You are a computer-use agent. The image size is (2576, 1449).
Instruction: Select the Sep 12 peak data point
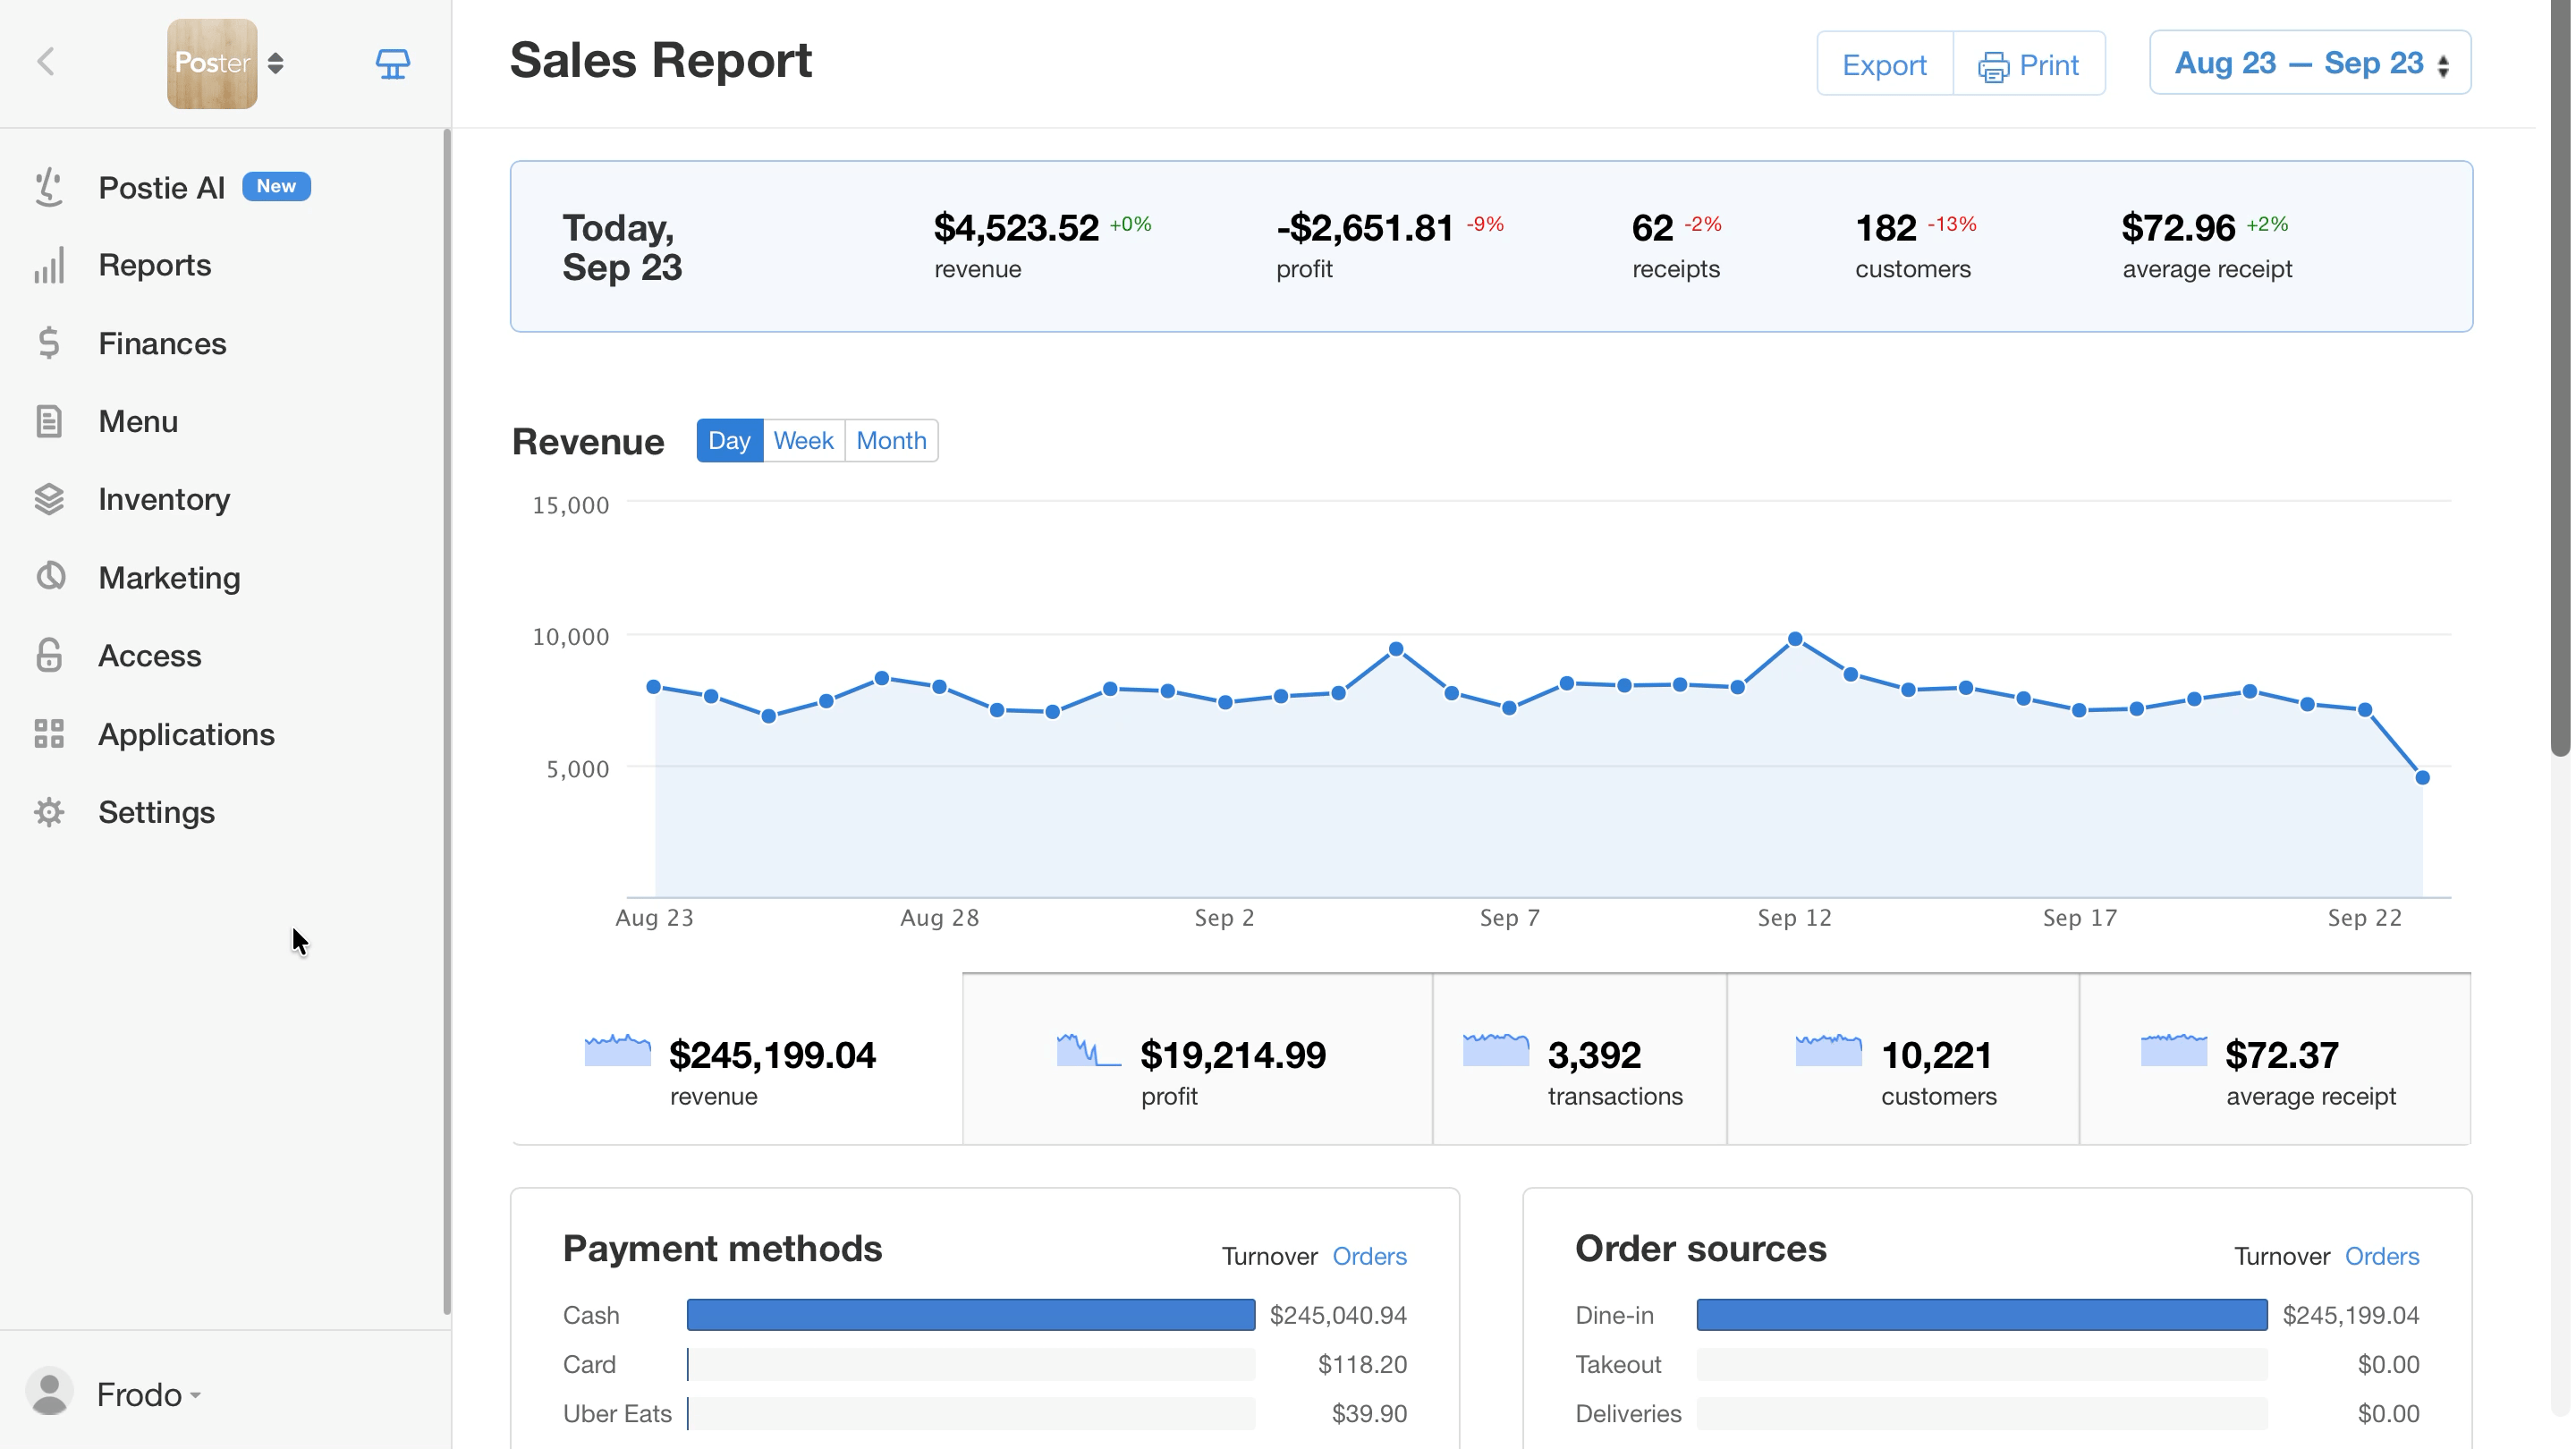tap(1795, 639)
